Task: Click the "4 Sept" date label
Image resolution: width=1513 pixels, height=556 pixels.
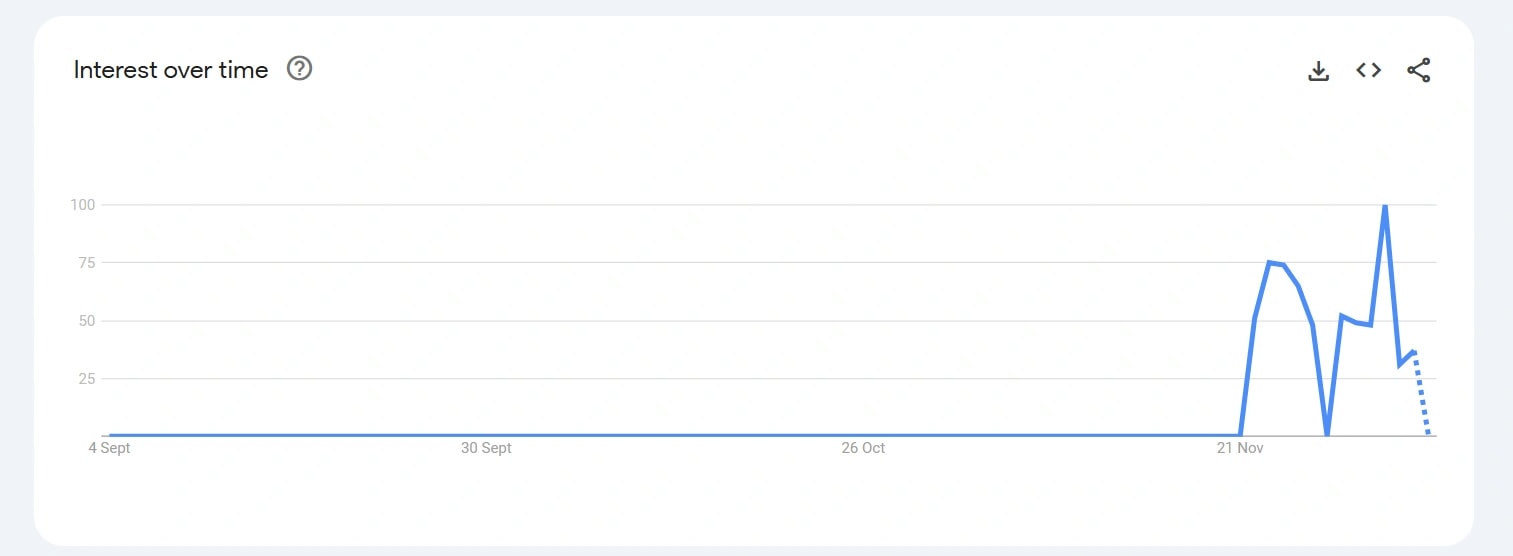Action: [x=109, y=448]
